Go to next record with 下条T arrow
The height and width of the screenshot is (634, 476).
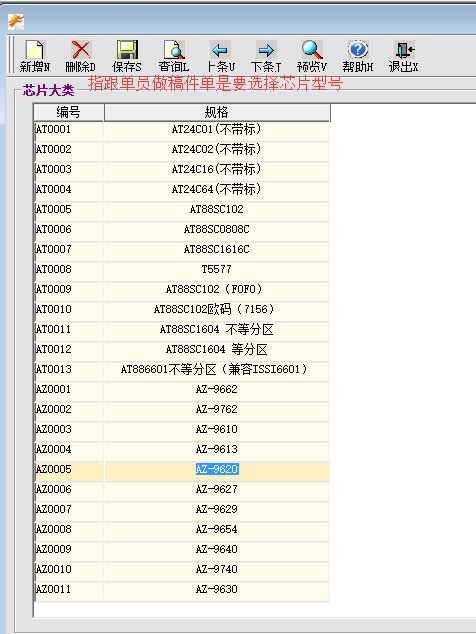(266, 50)
